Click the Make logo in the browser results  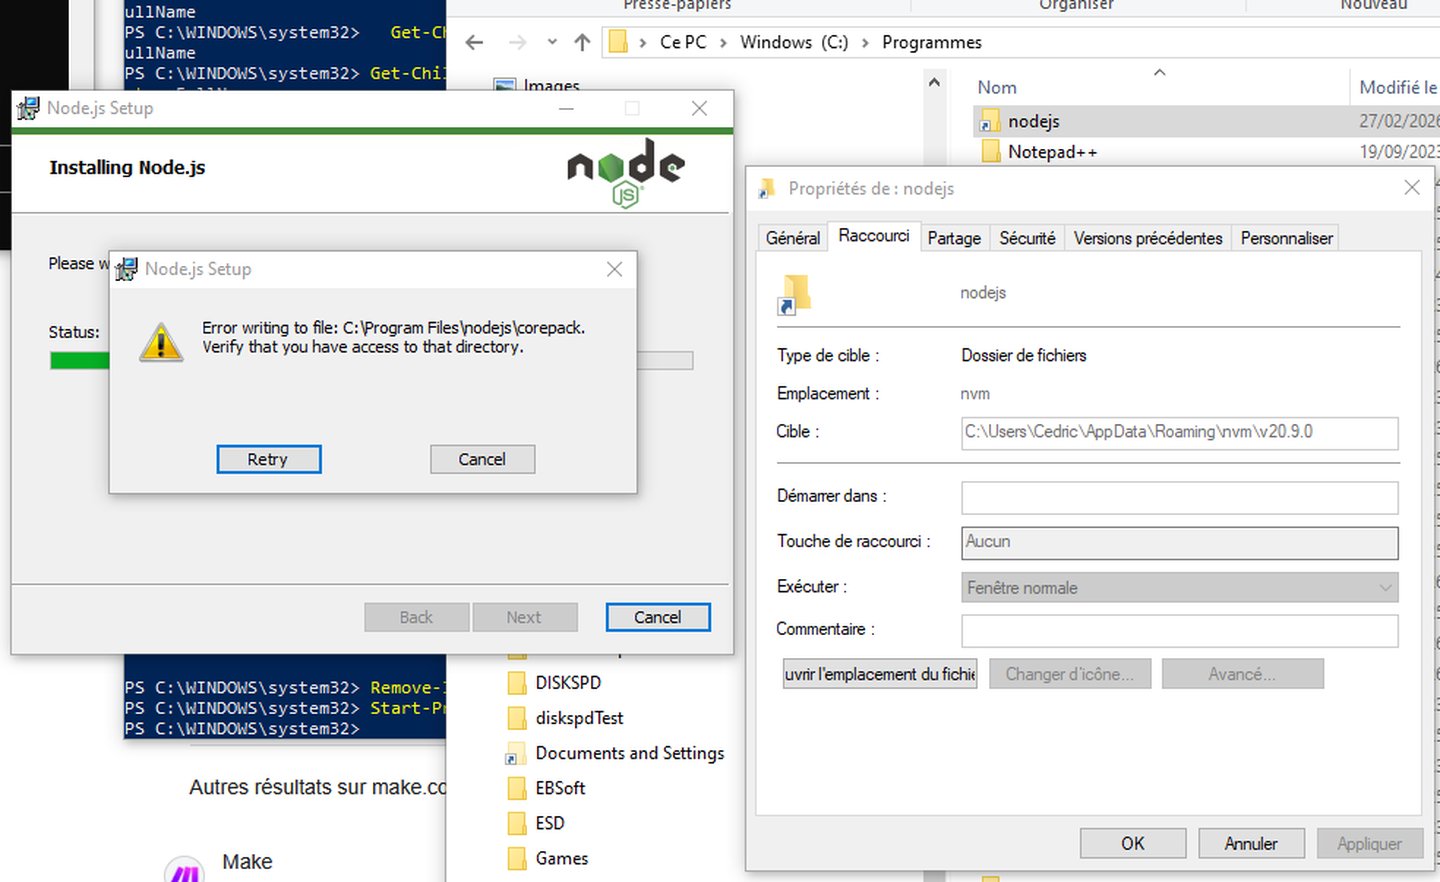pos(185,869)
